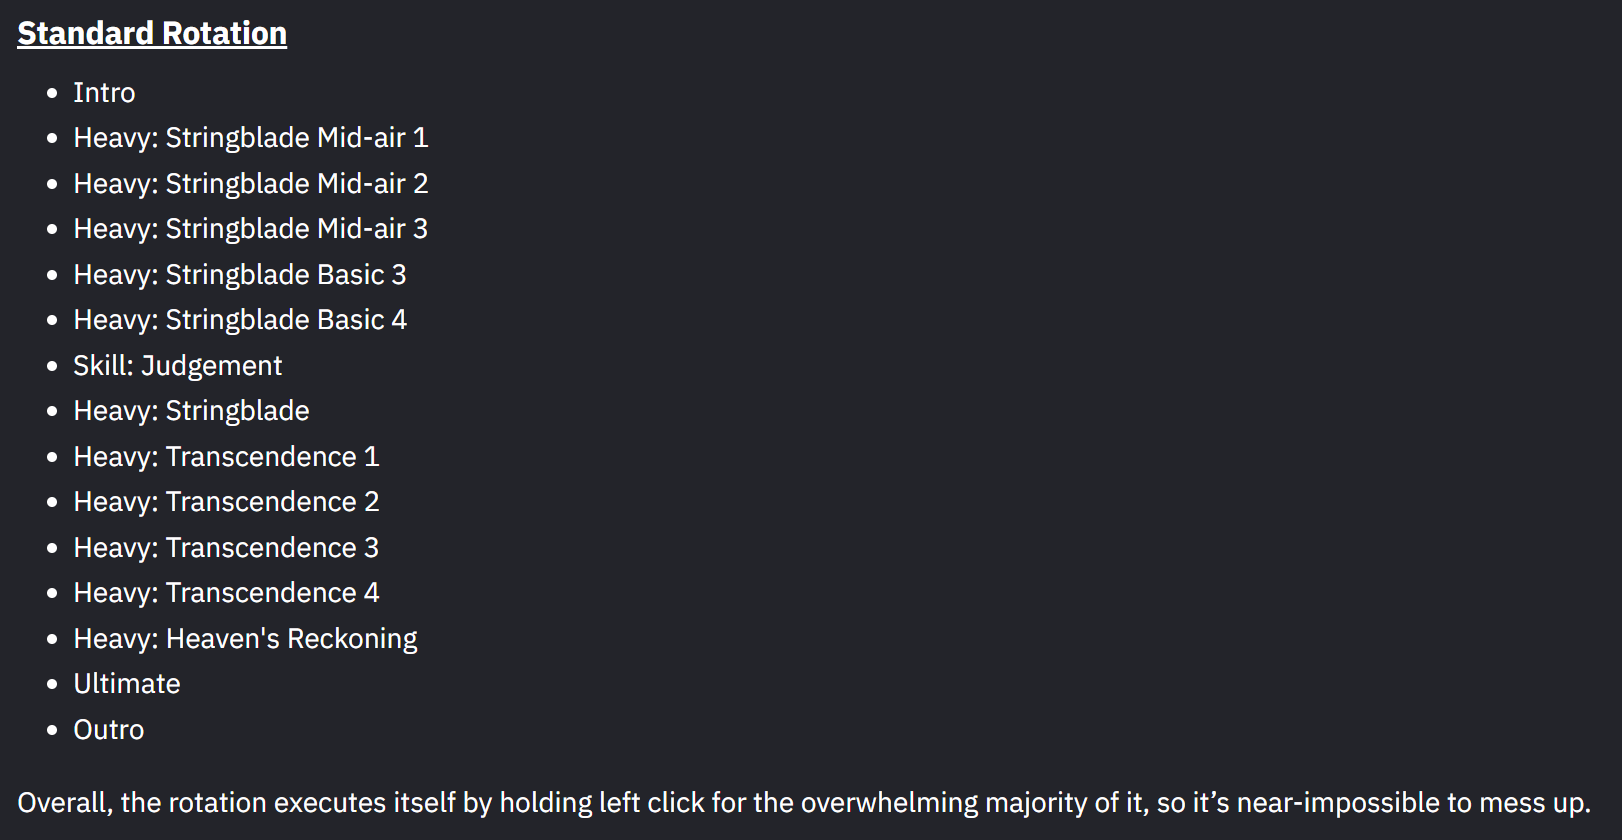Click Heavy: Transcendence 4 item
The image size is (1622, 840).
[226, 593]
